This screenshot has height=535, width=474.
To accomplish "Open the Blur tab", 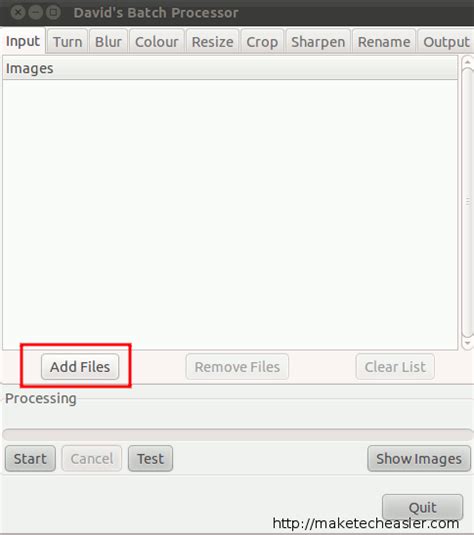I will coord(108,42).
